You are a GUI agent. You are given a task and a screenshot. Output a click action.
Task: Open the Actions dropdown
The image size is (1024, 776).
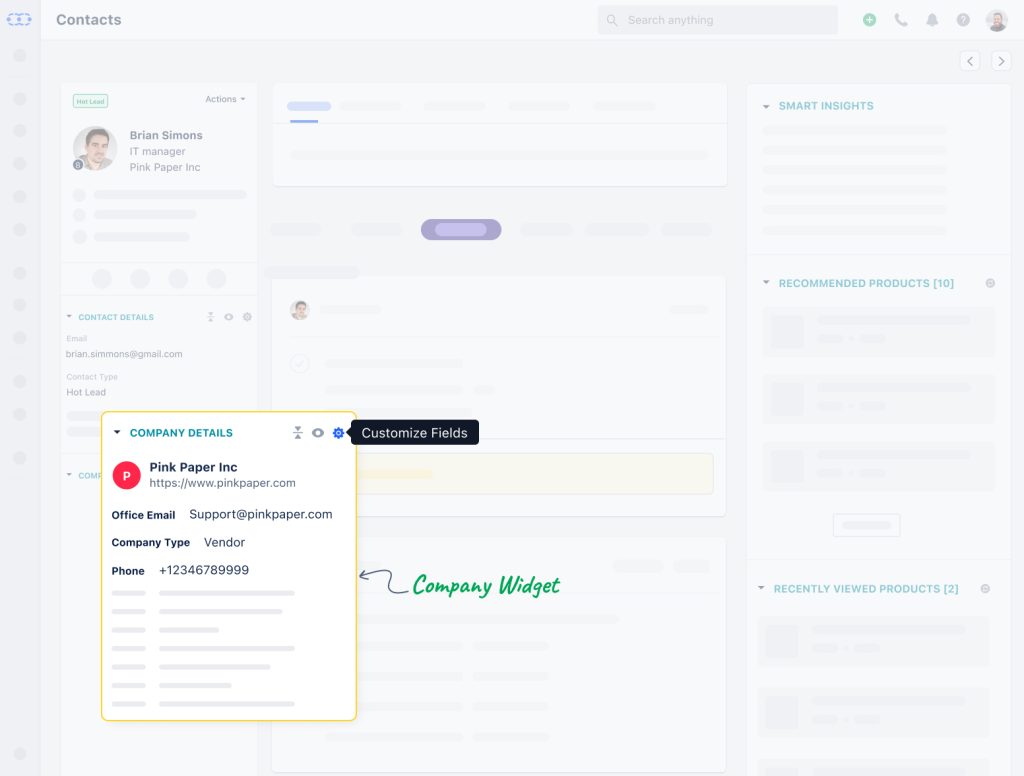(225, 99)
